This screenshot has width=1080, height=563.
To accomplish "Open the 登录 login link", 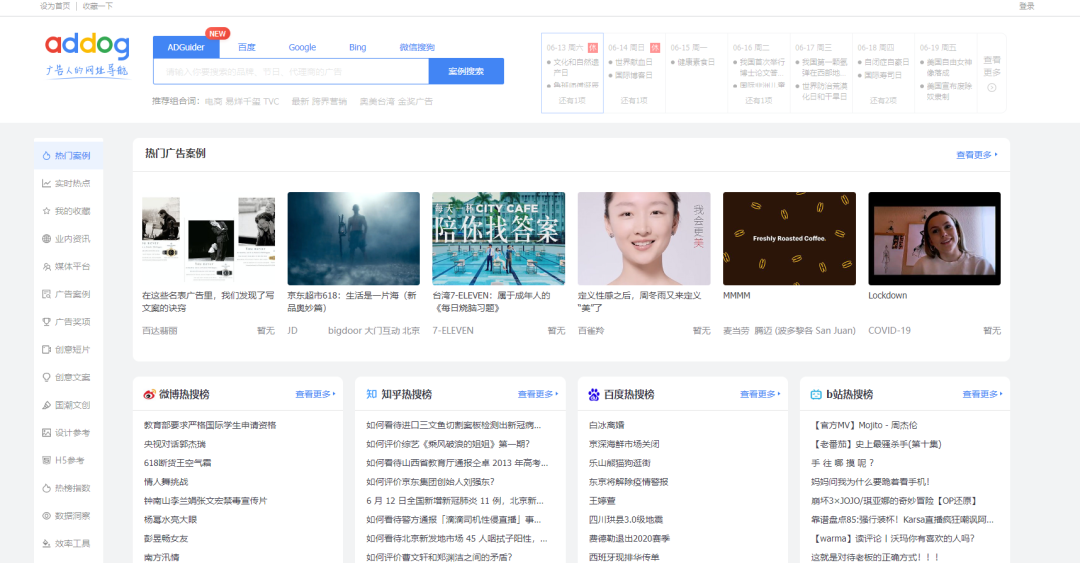I will (1026, 6).
